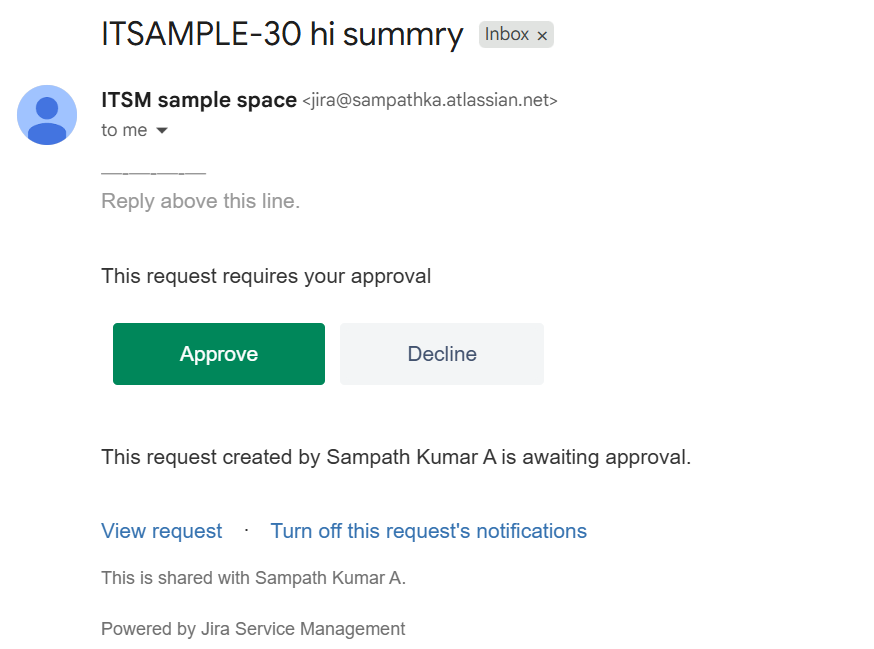Remove the Inbox label with its x icon

[x=542, y=36]
